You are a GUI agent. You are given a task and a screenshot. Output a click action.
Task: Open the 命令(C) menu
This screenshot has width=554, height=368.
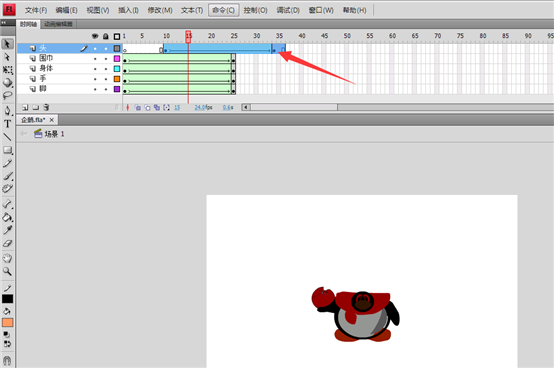[x=223, y=10]
